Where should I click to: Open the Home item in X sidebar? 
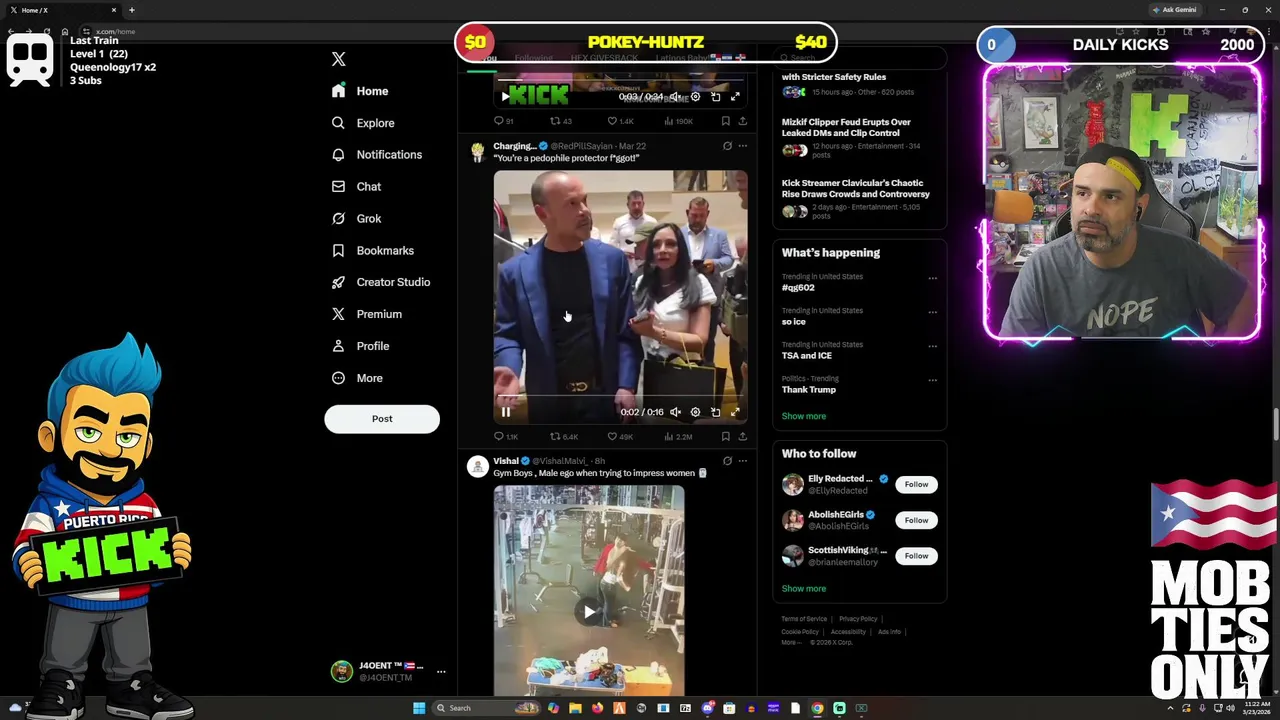click(359, 91)
